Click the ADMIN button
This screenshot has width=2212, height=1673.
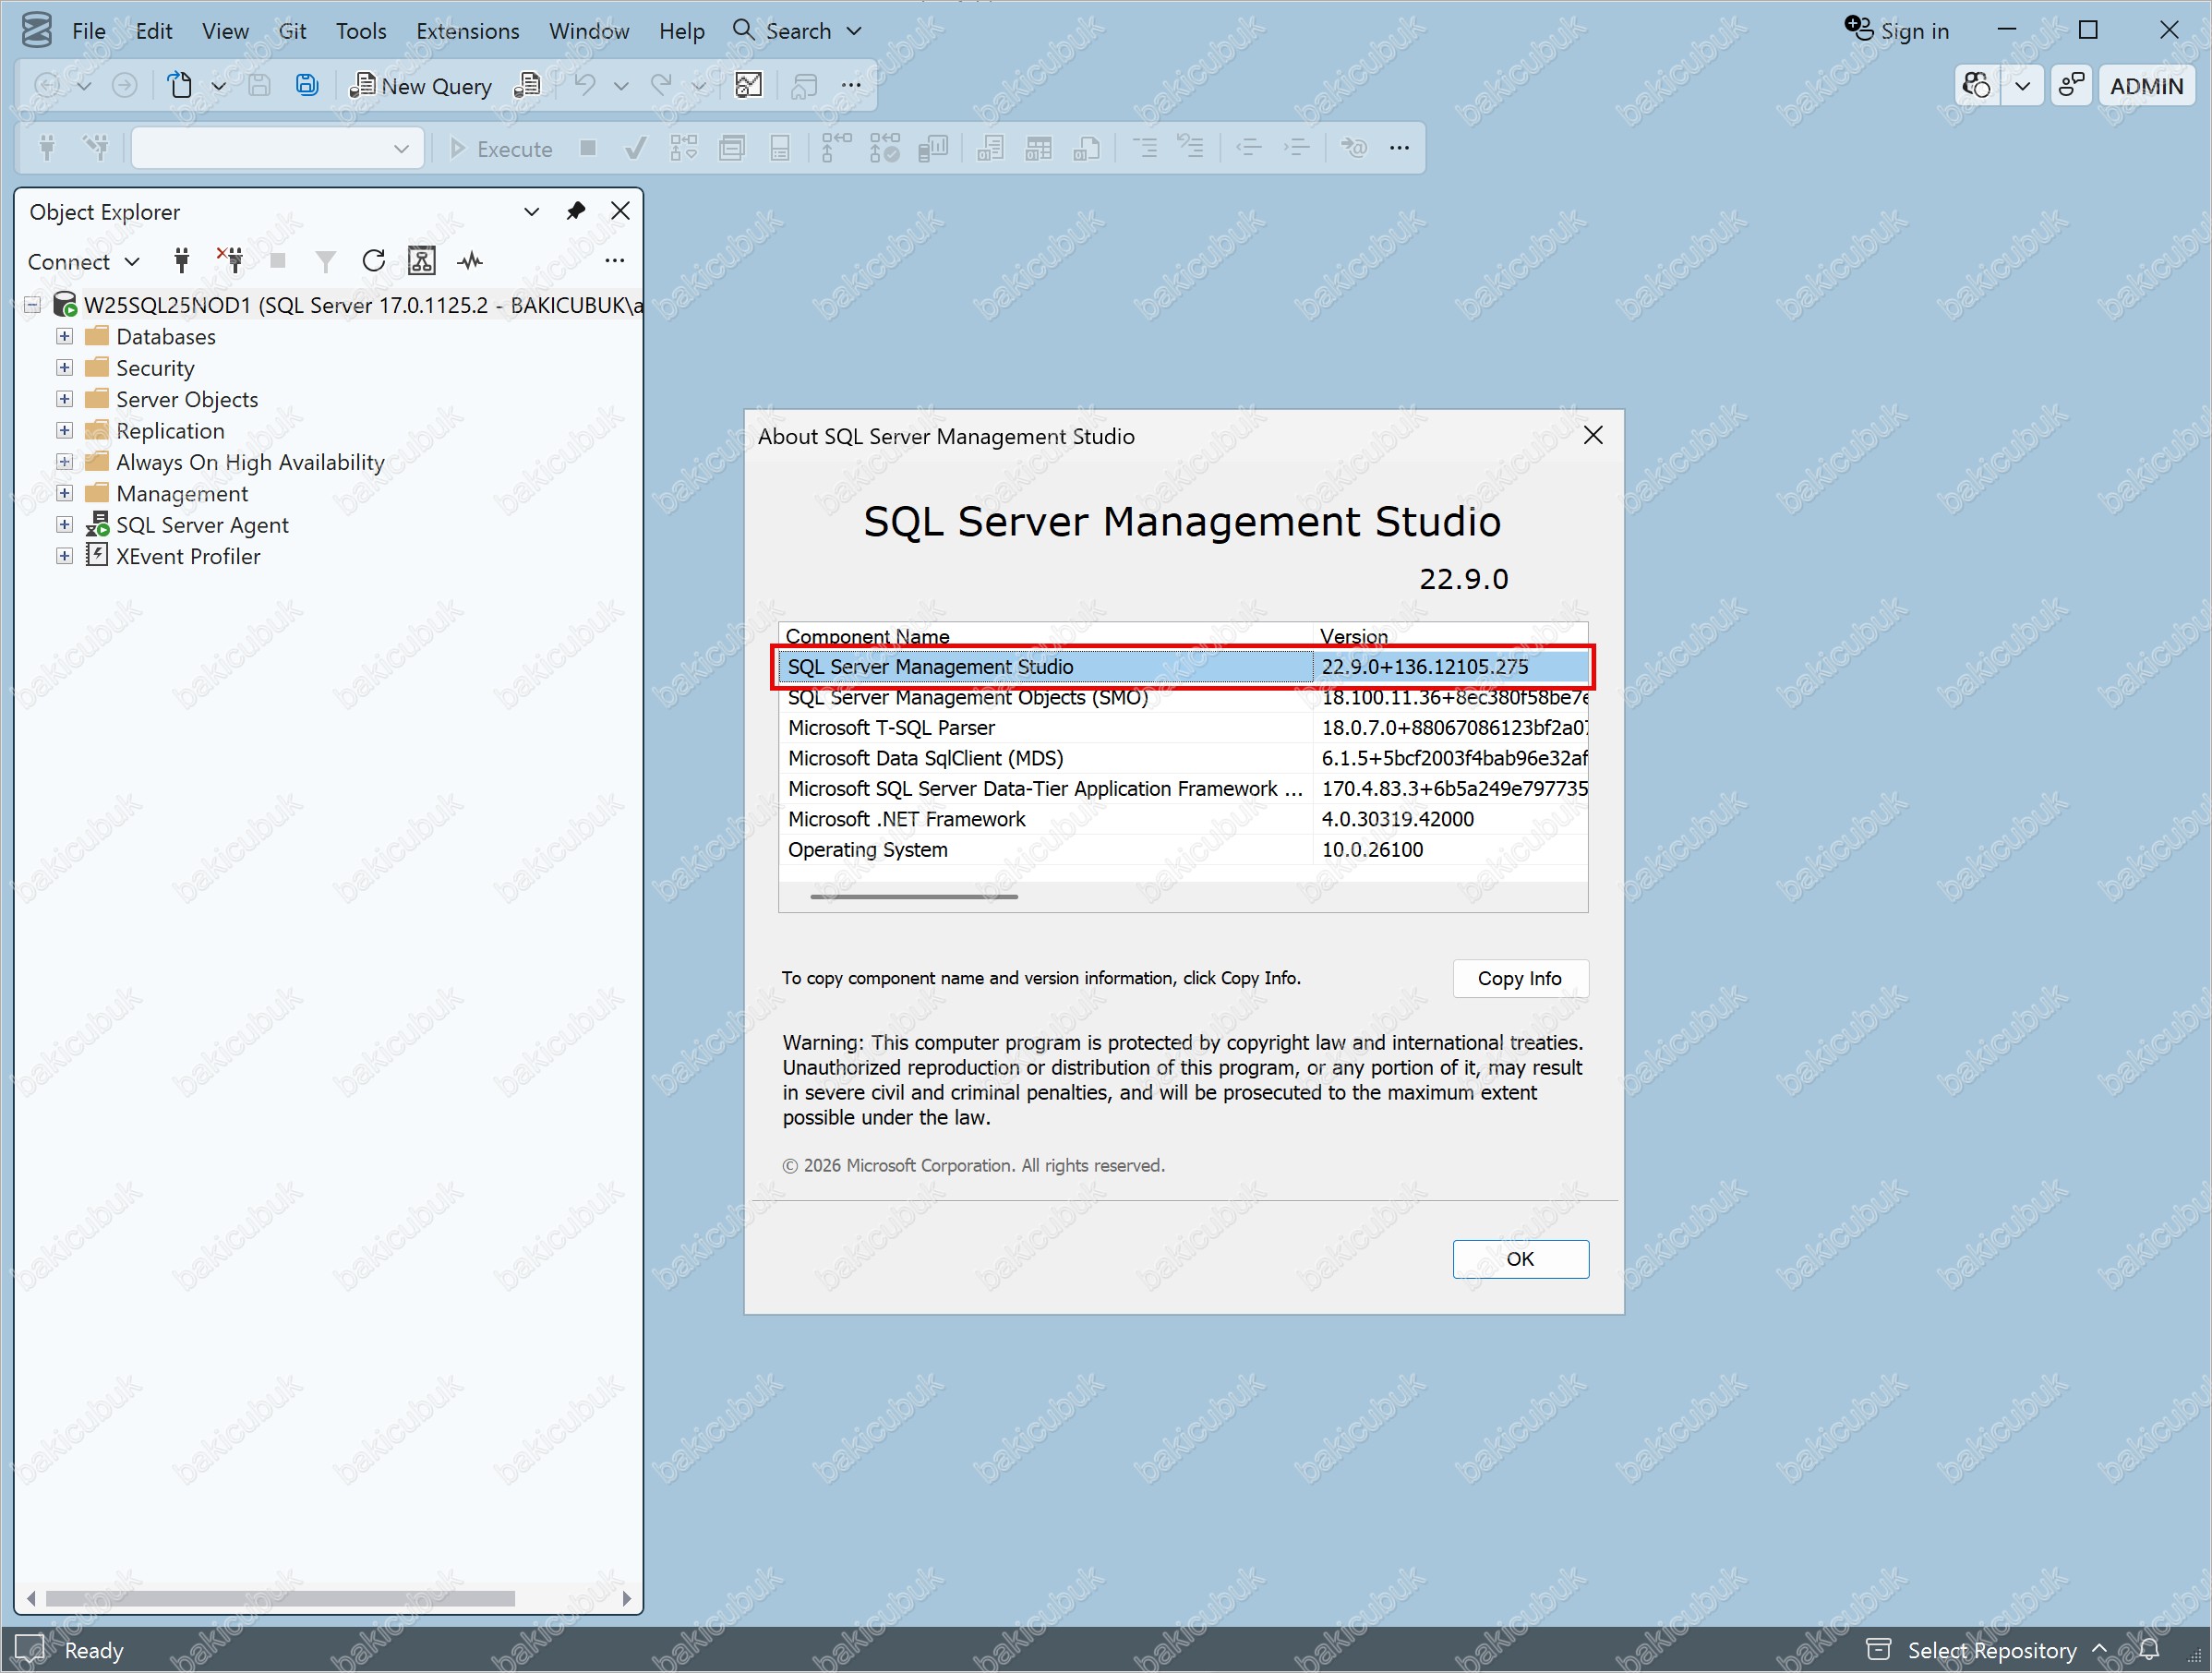coord(2146,86)
